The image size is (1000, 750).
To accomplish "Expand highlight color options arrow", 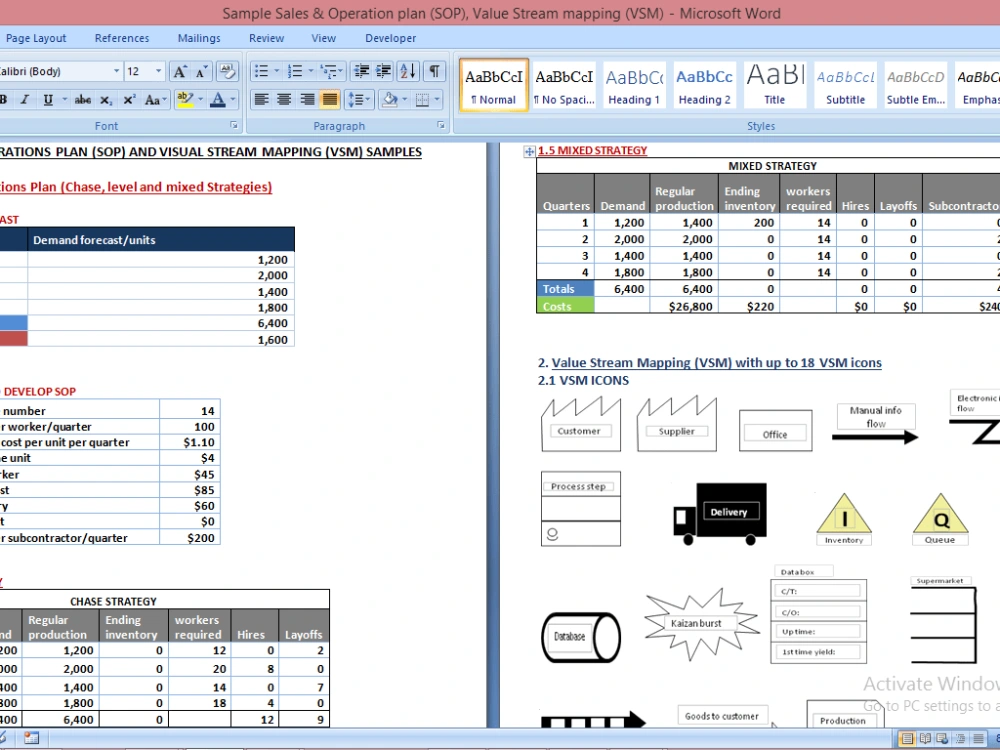I will 200,99.
